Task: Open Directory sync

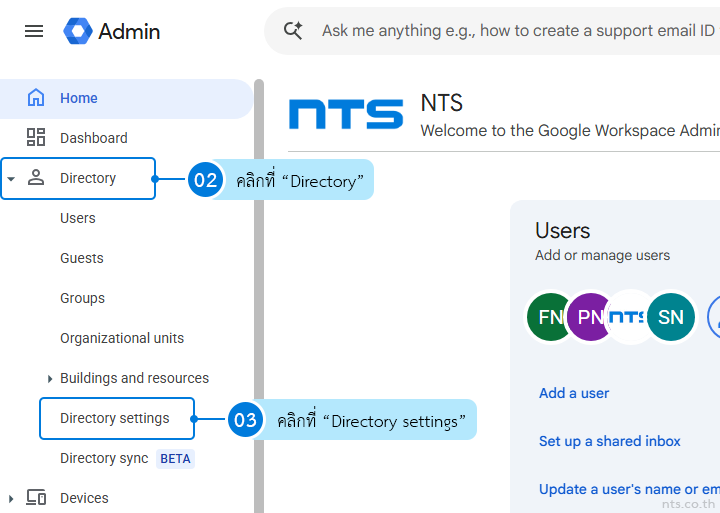Action: pyautogui.click(x=104, y=458)
